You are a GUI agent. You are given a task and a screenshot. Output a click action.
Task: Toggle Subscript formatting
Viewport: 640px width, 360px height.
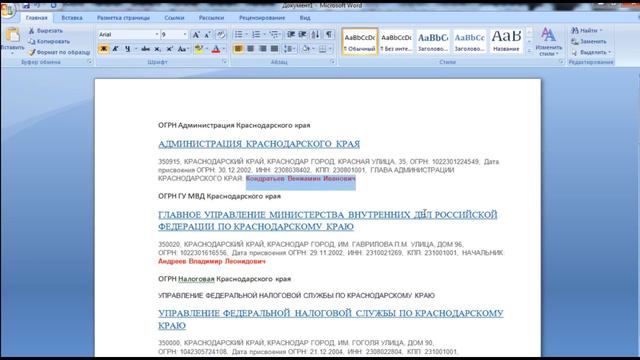[158, 49]
